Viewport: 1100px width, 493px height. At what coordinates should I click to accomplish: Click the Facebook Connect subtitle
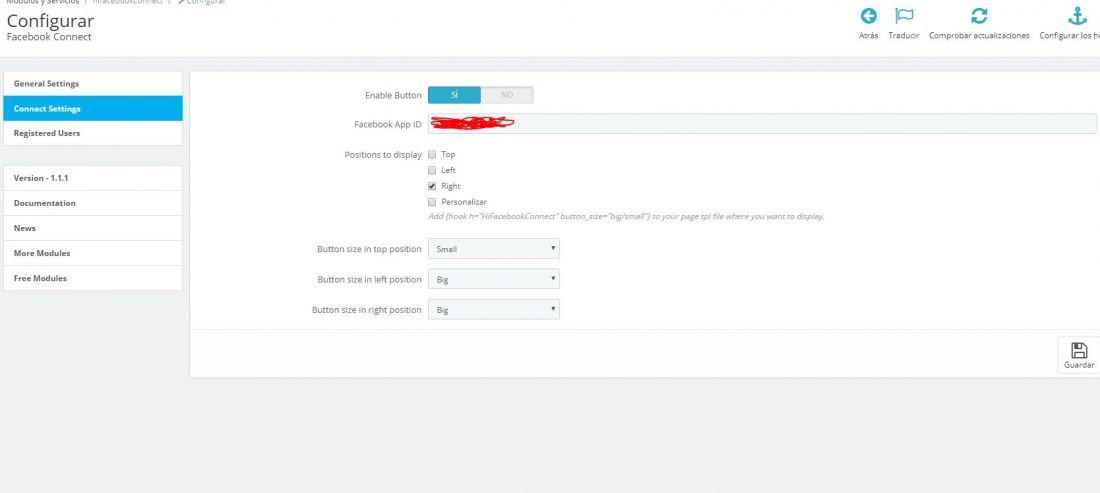49,37
